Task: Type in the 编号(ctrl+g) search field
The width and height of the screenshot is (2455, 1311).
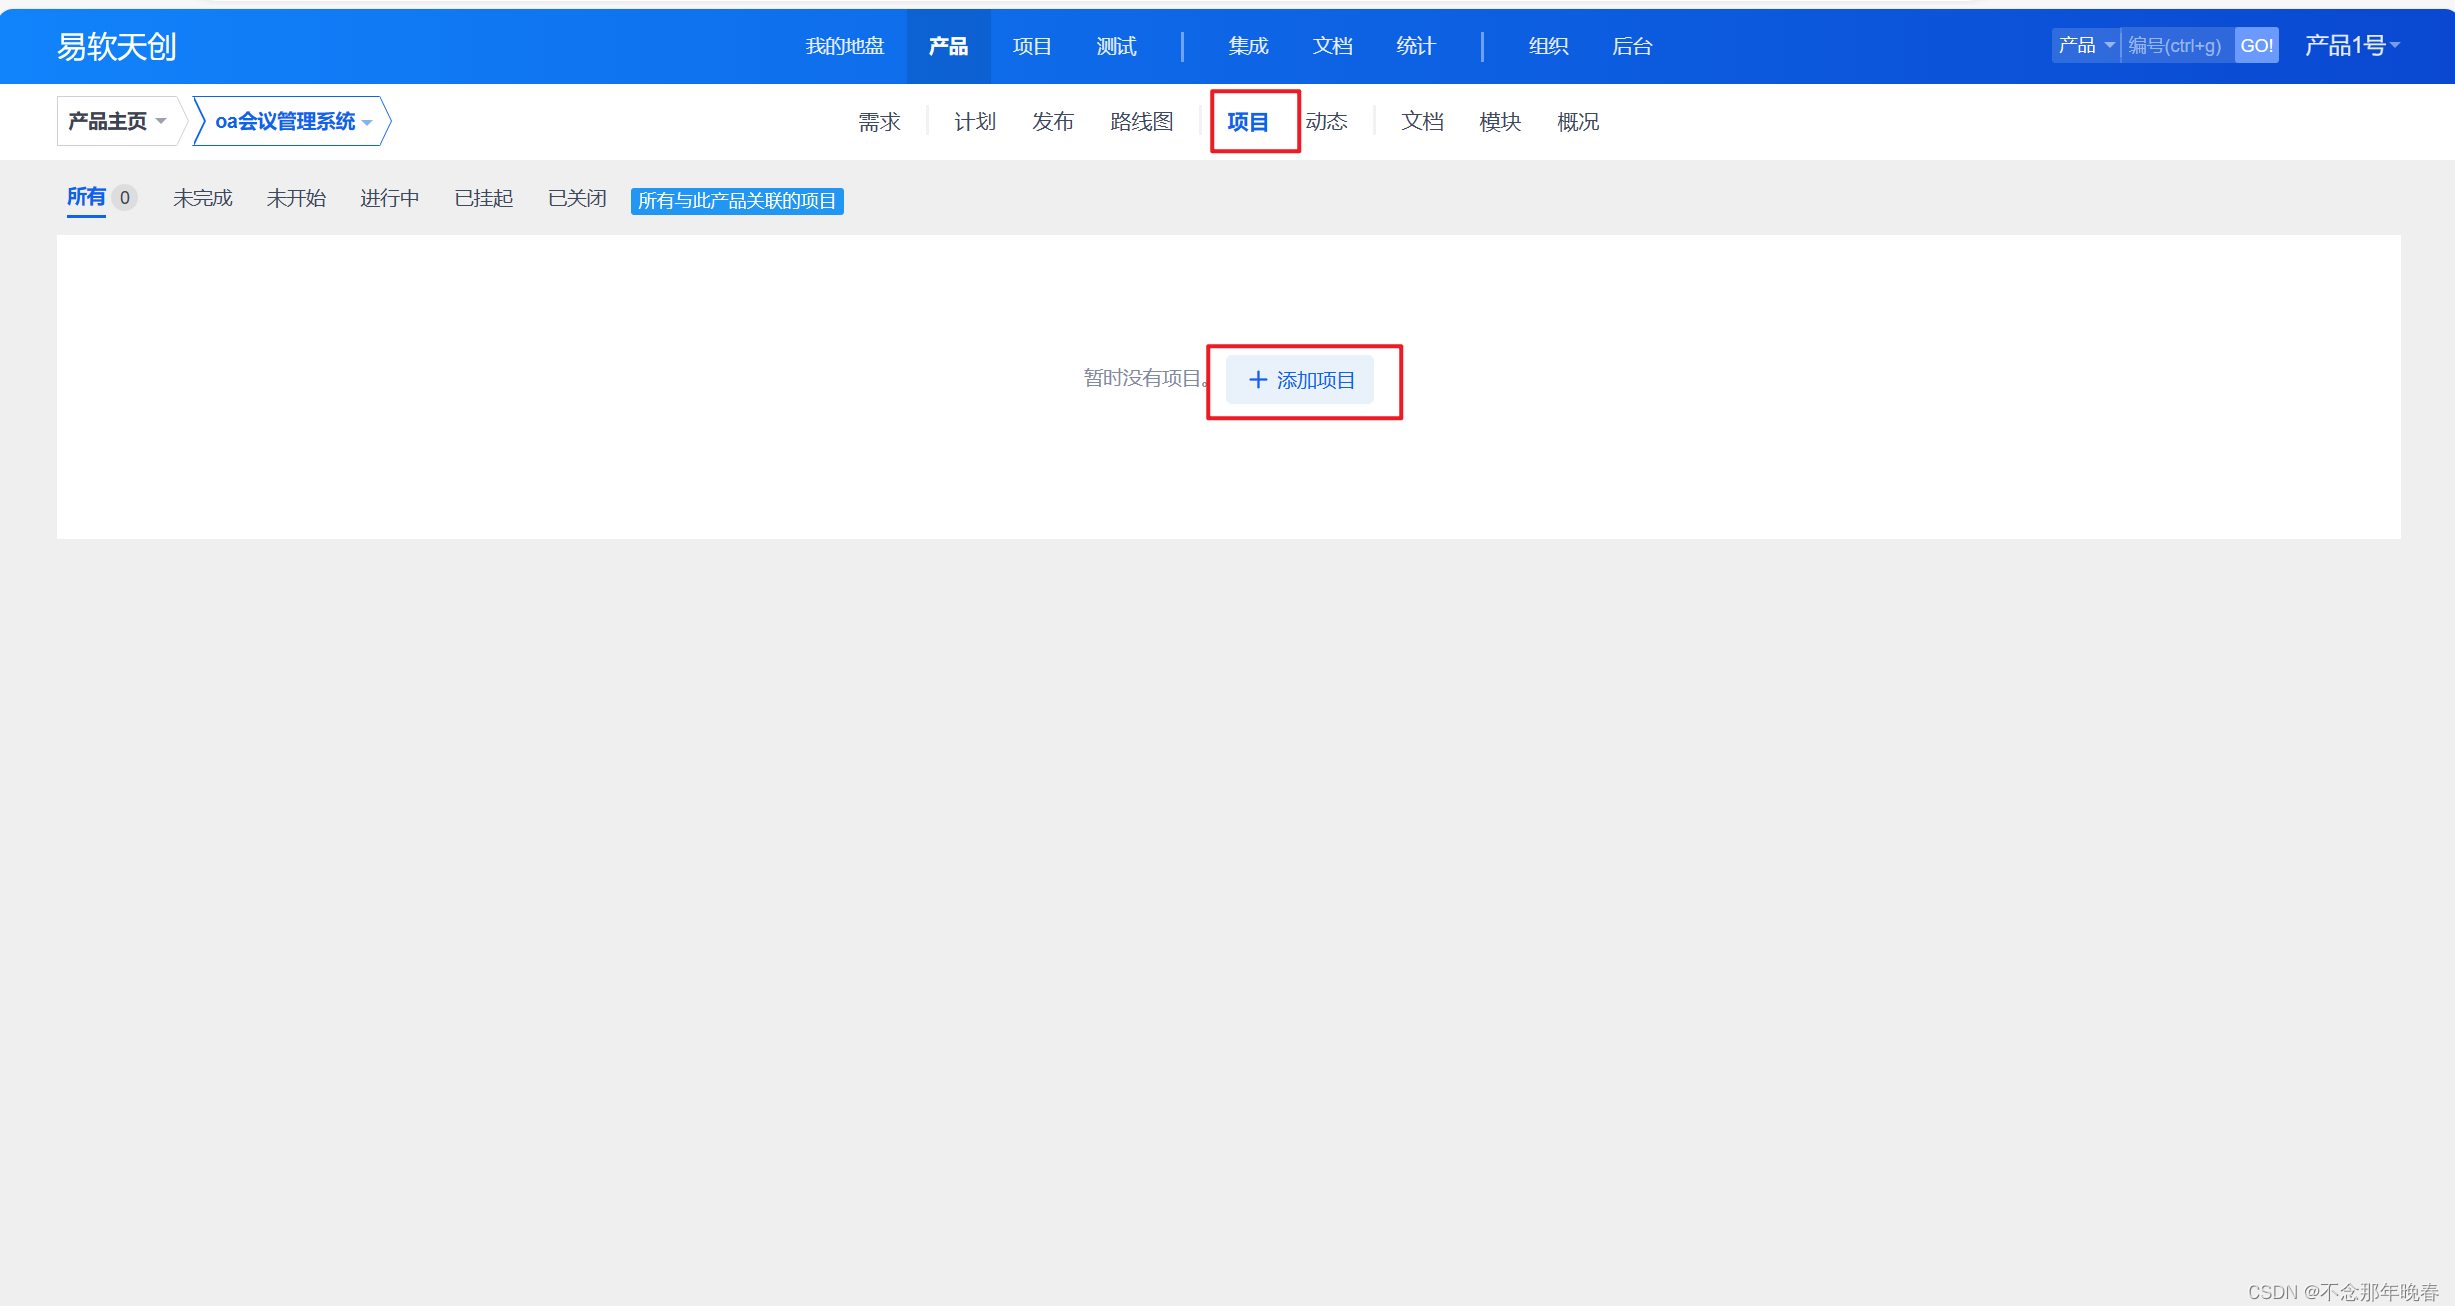Action: [x=2176, y=46]
